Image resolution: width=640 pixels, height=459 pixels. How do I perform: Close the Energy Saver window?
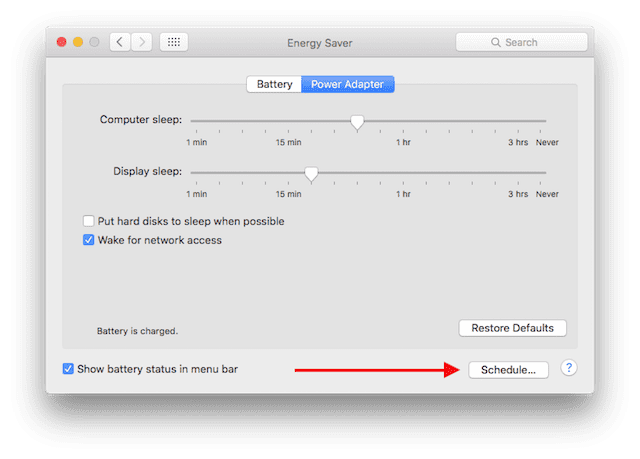point(62,42)
